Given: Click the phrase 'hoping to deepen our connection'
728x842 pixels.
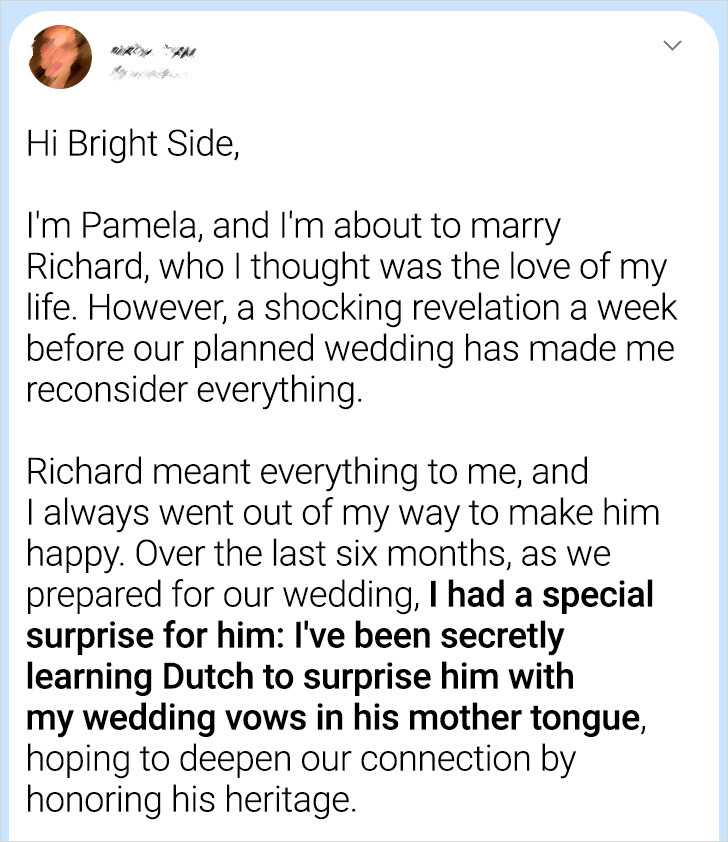Looking at the screenshot, I should coord(279,759).
